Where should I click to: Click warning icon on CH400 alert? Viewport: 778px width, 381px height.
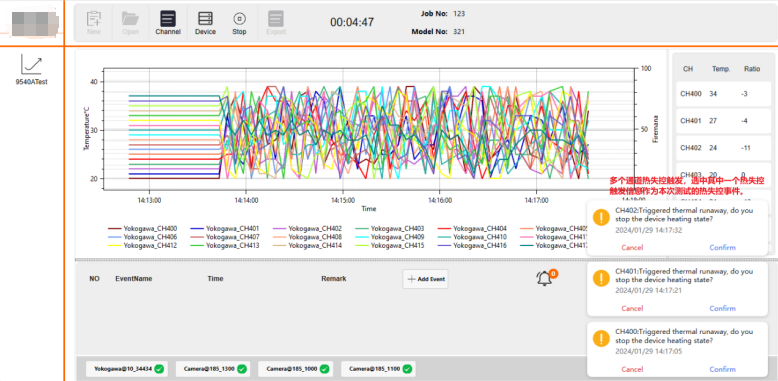coord(601,339)
